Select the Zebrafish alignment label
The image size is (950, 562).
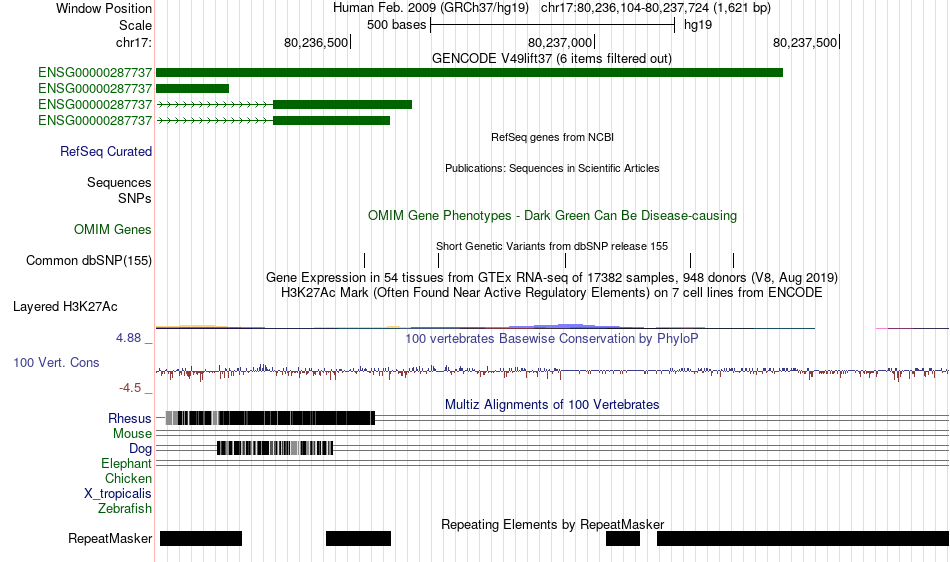(x=125, y=508)
